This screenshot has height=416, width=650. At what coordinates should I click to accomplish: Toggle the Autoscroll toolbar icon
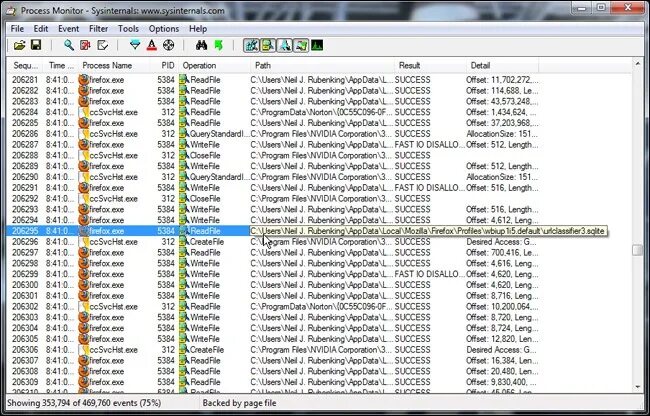coord(85,45)
